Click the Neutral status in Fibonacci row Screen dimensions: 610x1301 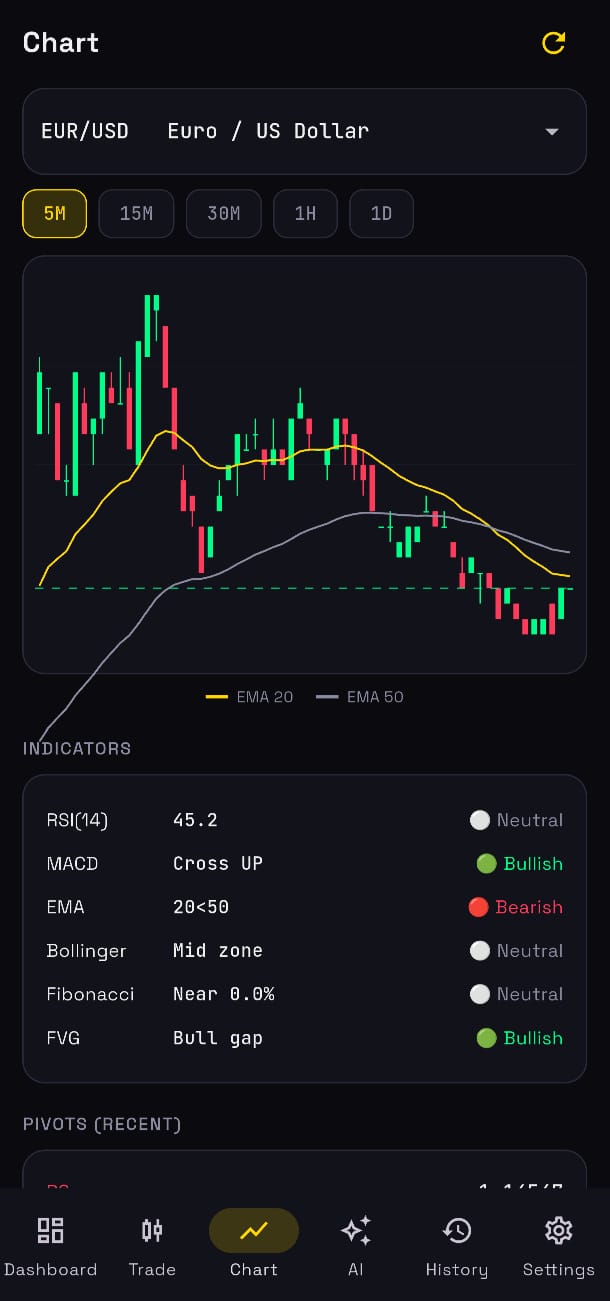tap(517, 995)
